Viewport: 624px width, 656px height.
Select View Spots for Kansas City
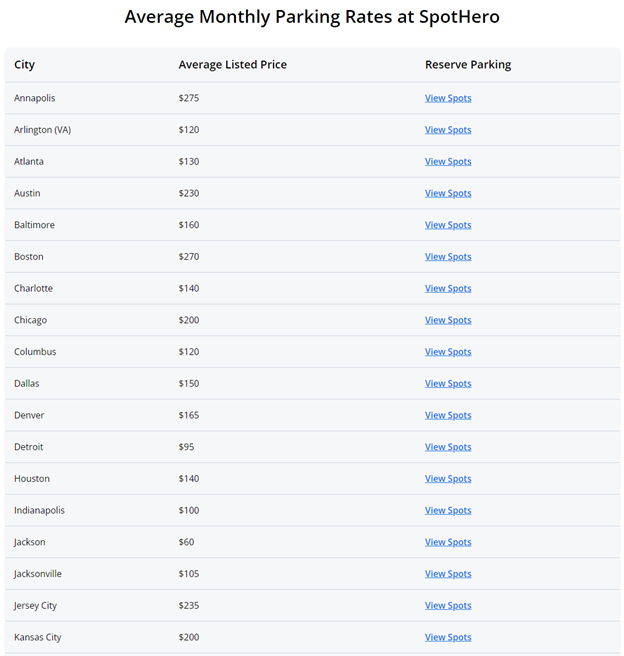(448, 637)
